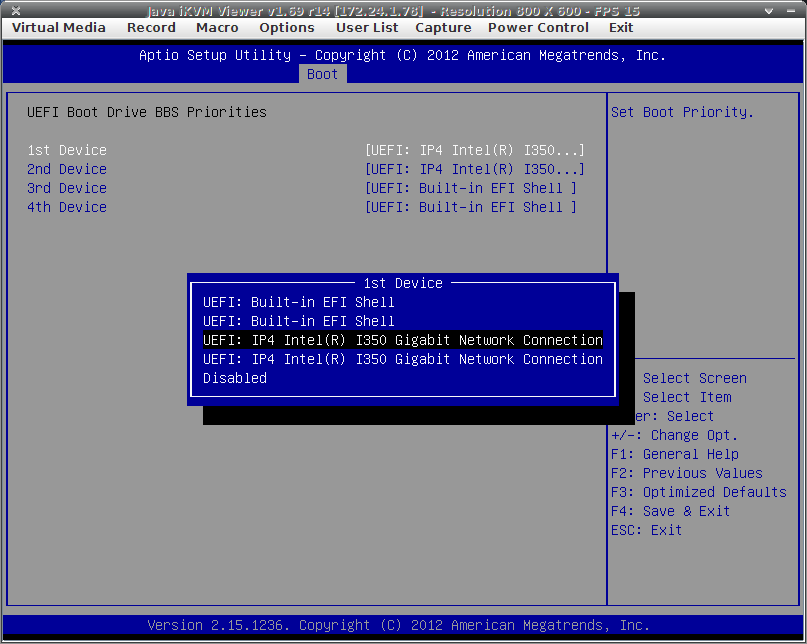Choose the second Built-in EFI Shell popup entry
The height and width of the screenshot is (644, 807).
pyautogui.click(x=298, y=321)
